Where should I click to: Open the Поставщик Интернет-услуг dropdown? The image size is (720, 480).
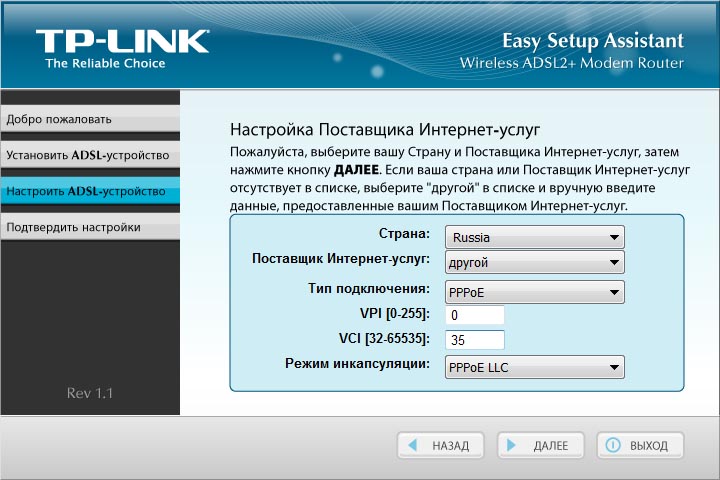534,262
